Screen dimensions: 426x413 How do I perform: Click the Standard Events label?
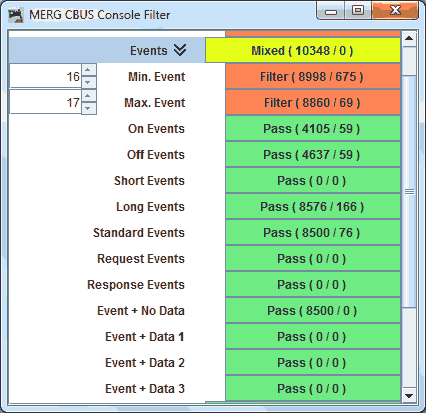click(x=139, y=233)
